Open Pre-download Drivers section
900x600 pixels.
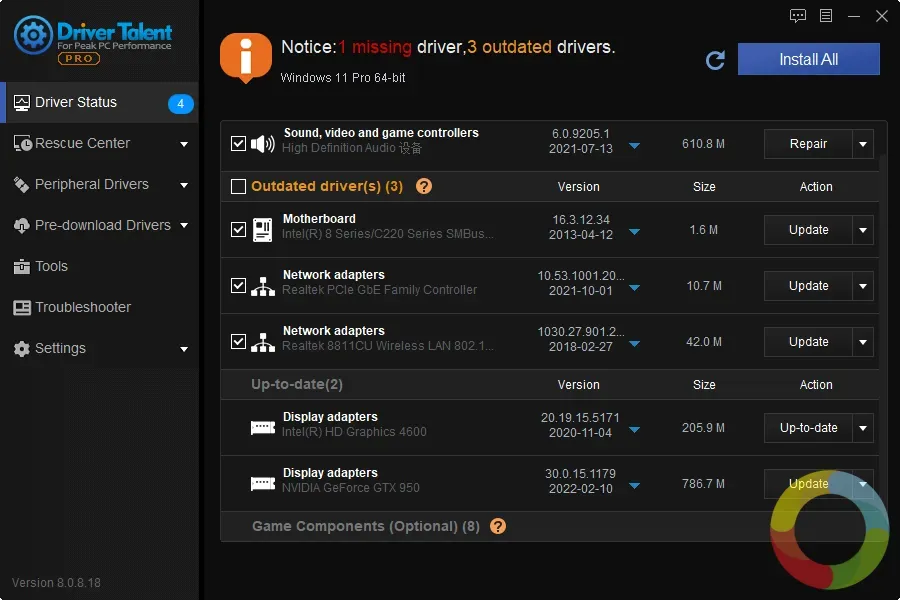[x=99, y=226]
